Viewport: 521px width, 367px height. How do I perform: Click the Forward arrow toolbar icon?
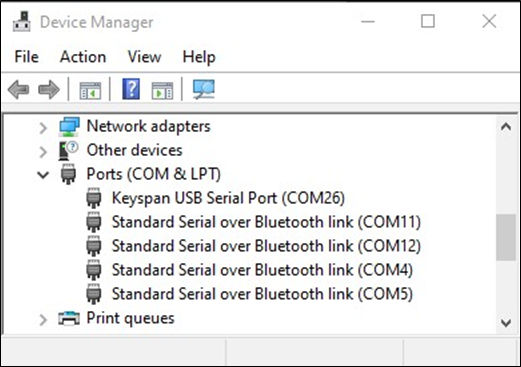click(49, 89)
